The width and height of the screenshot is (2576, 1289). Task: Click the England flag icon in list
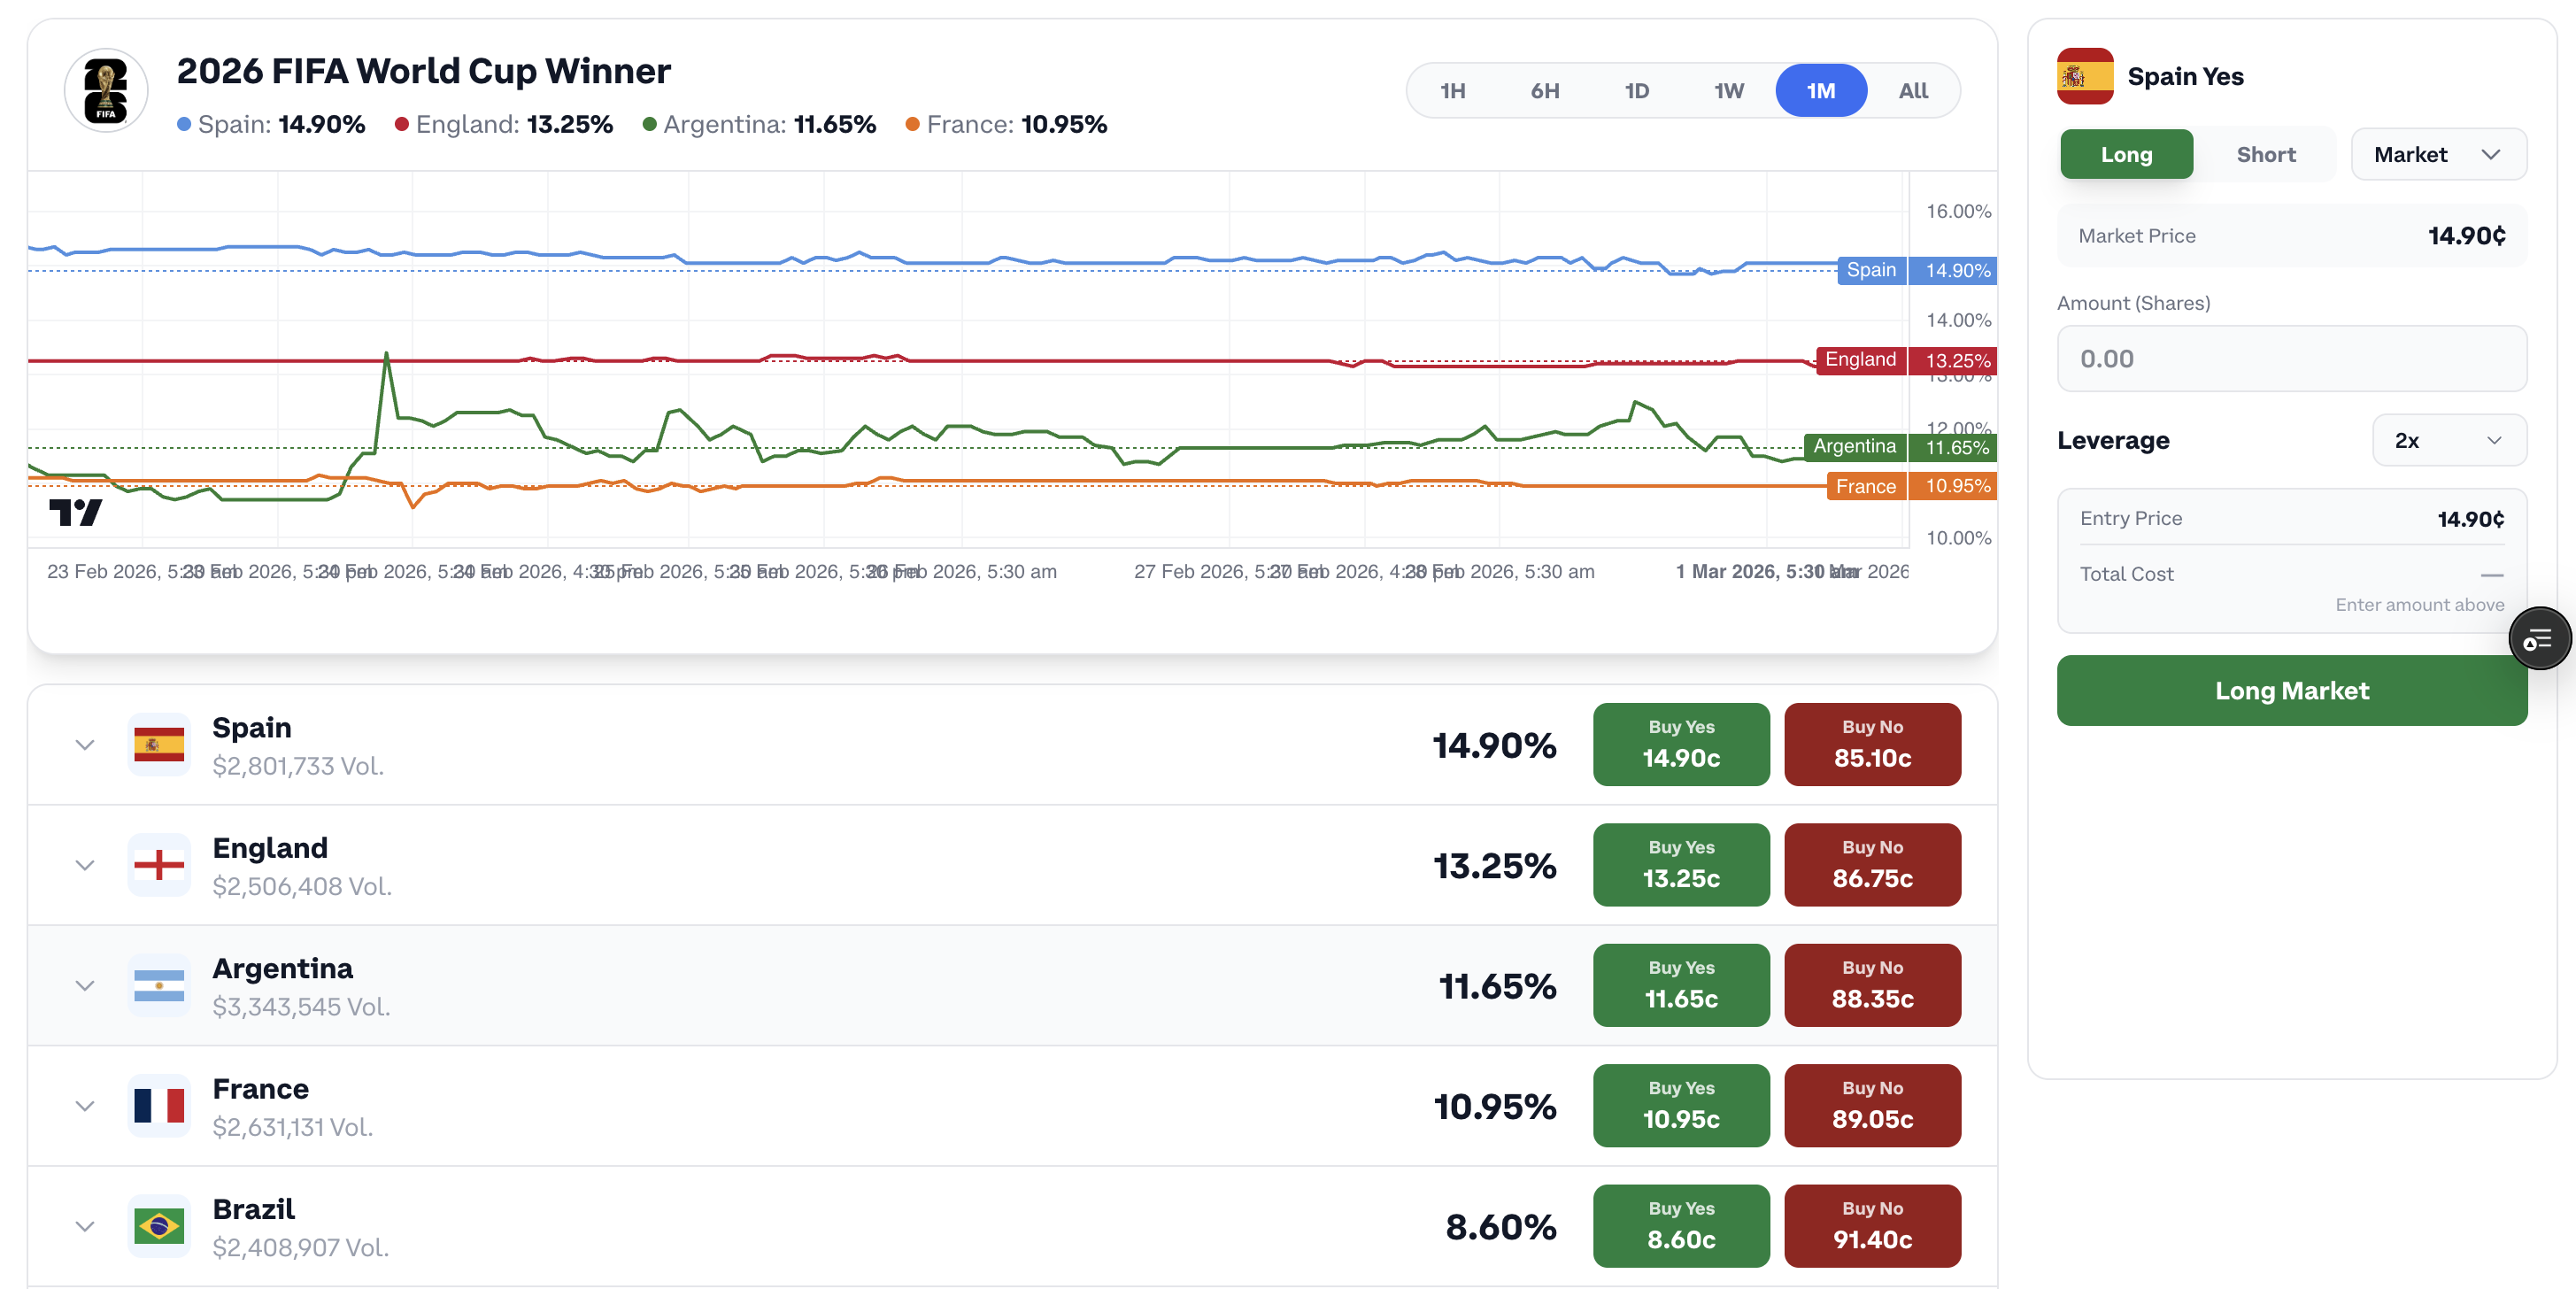coord(159,865)
